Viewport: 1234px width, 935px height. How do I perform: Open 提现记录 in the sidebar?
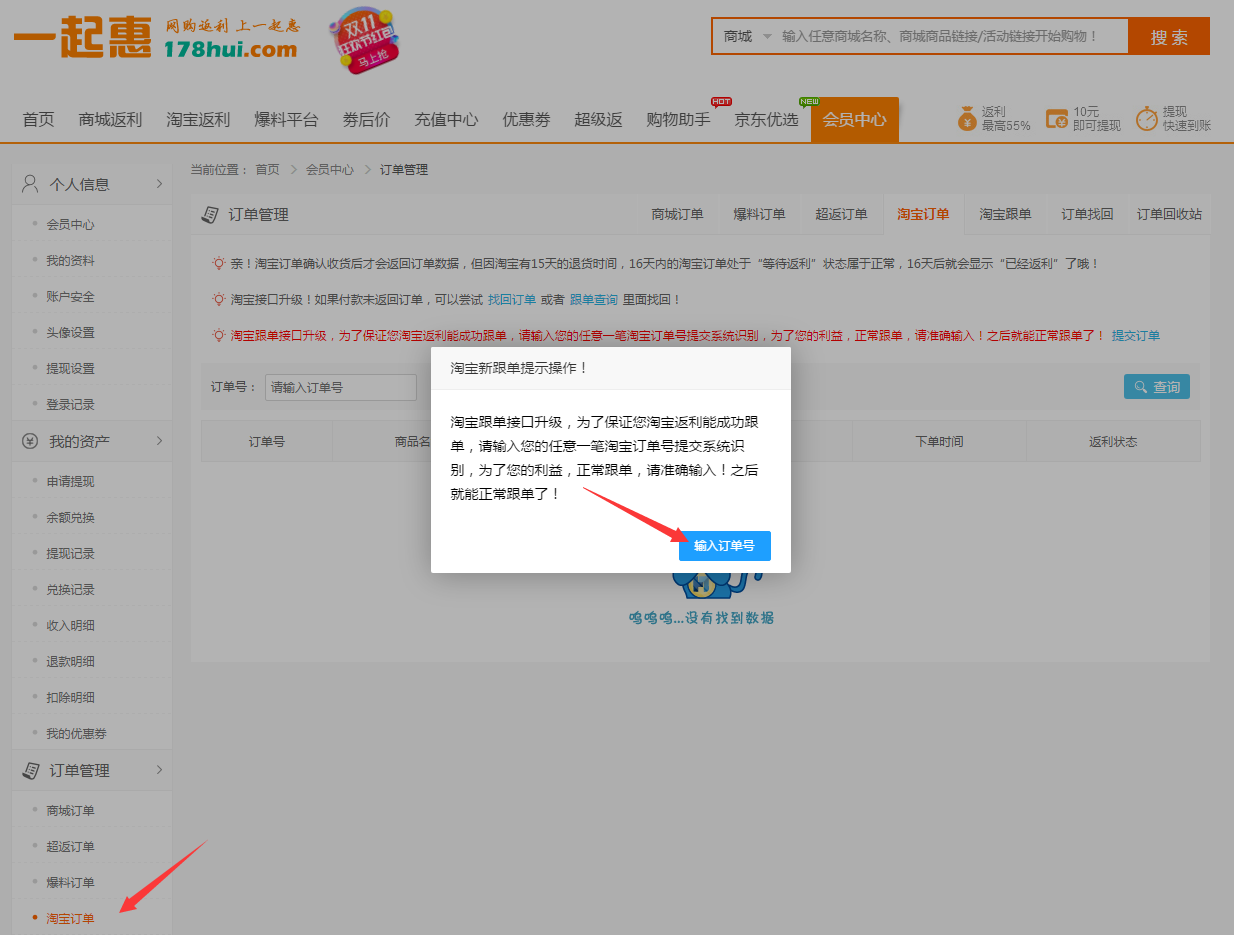click(70, 554)
